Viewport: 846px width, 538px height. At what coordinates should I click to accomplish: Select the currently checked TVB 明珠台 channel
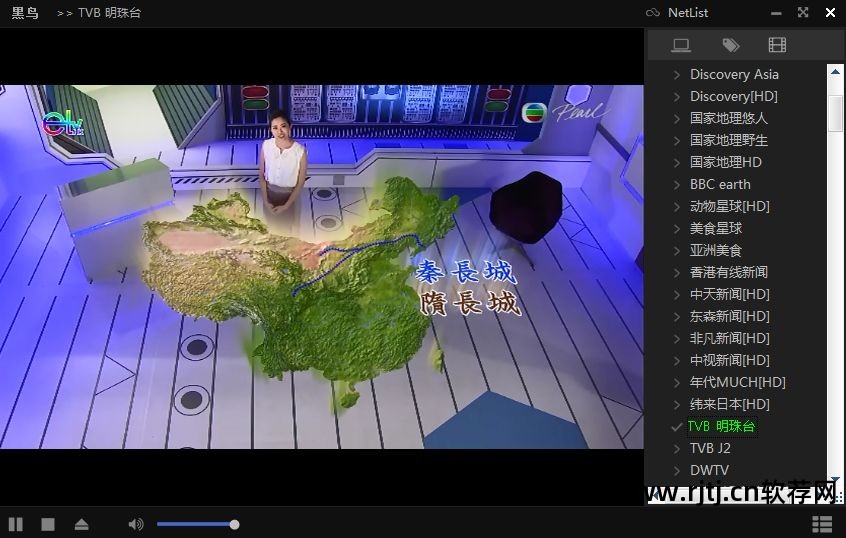point(721,427)
